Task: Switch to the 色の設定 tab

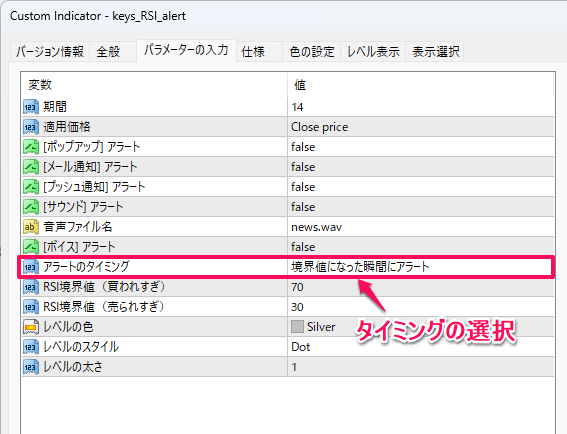Action: point(312,51)
